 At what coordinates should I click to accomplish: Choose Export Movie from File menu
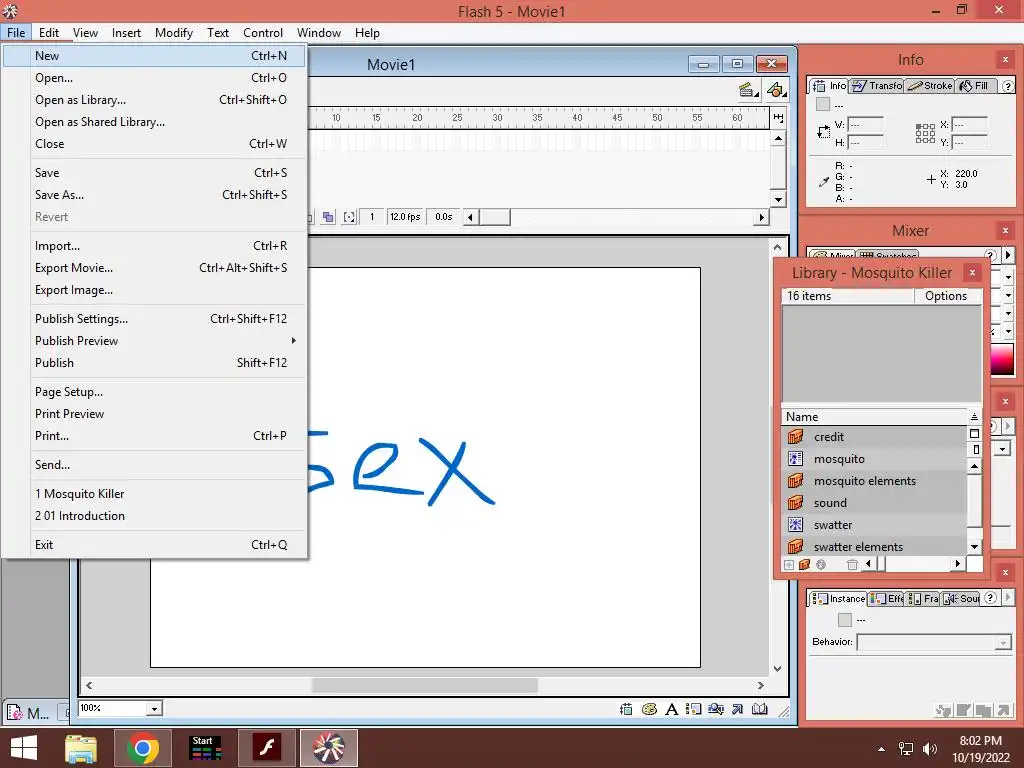154,268
